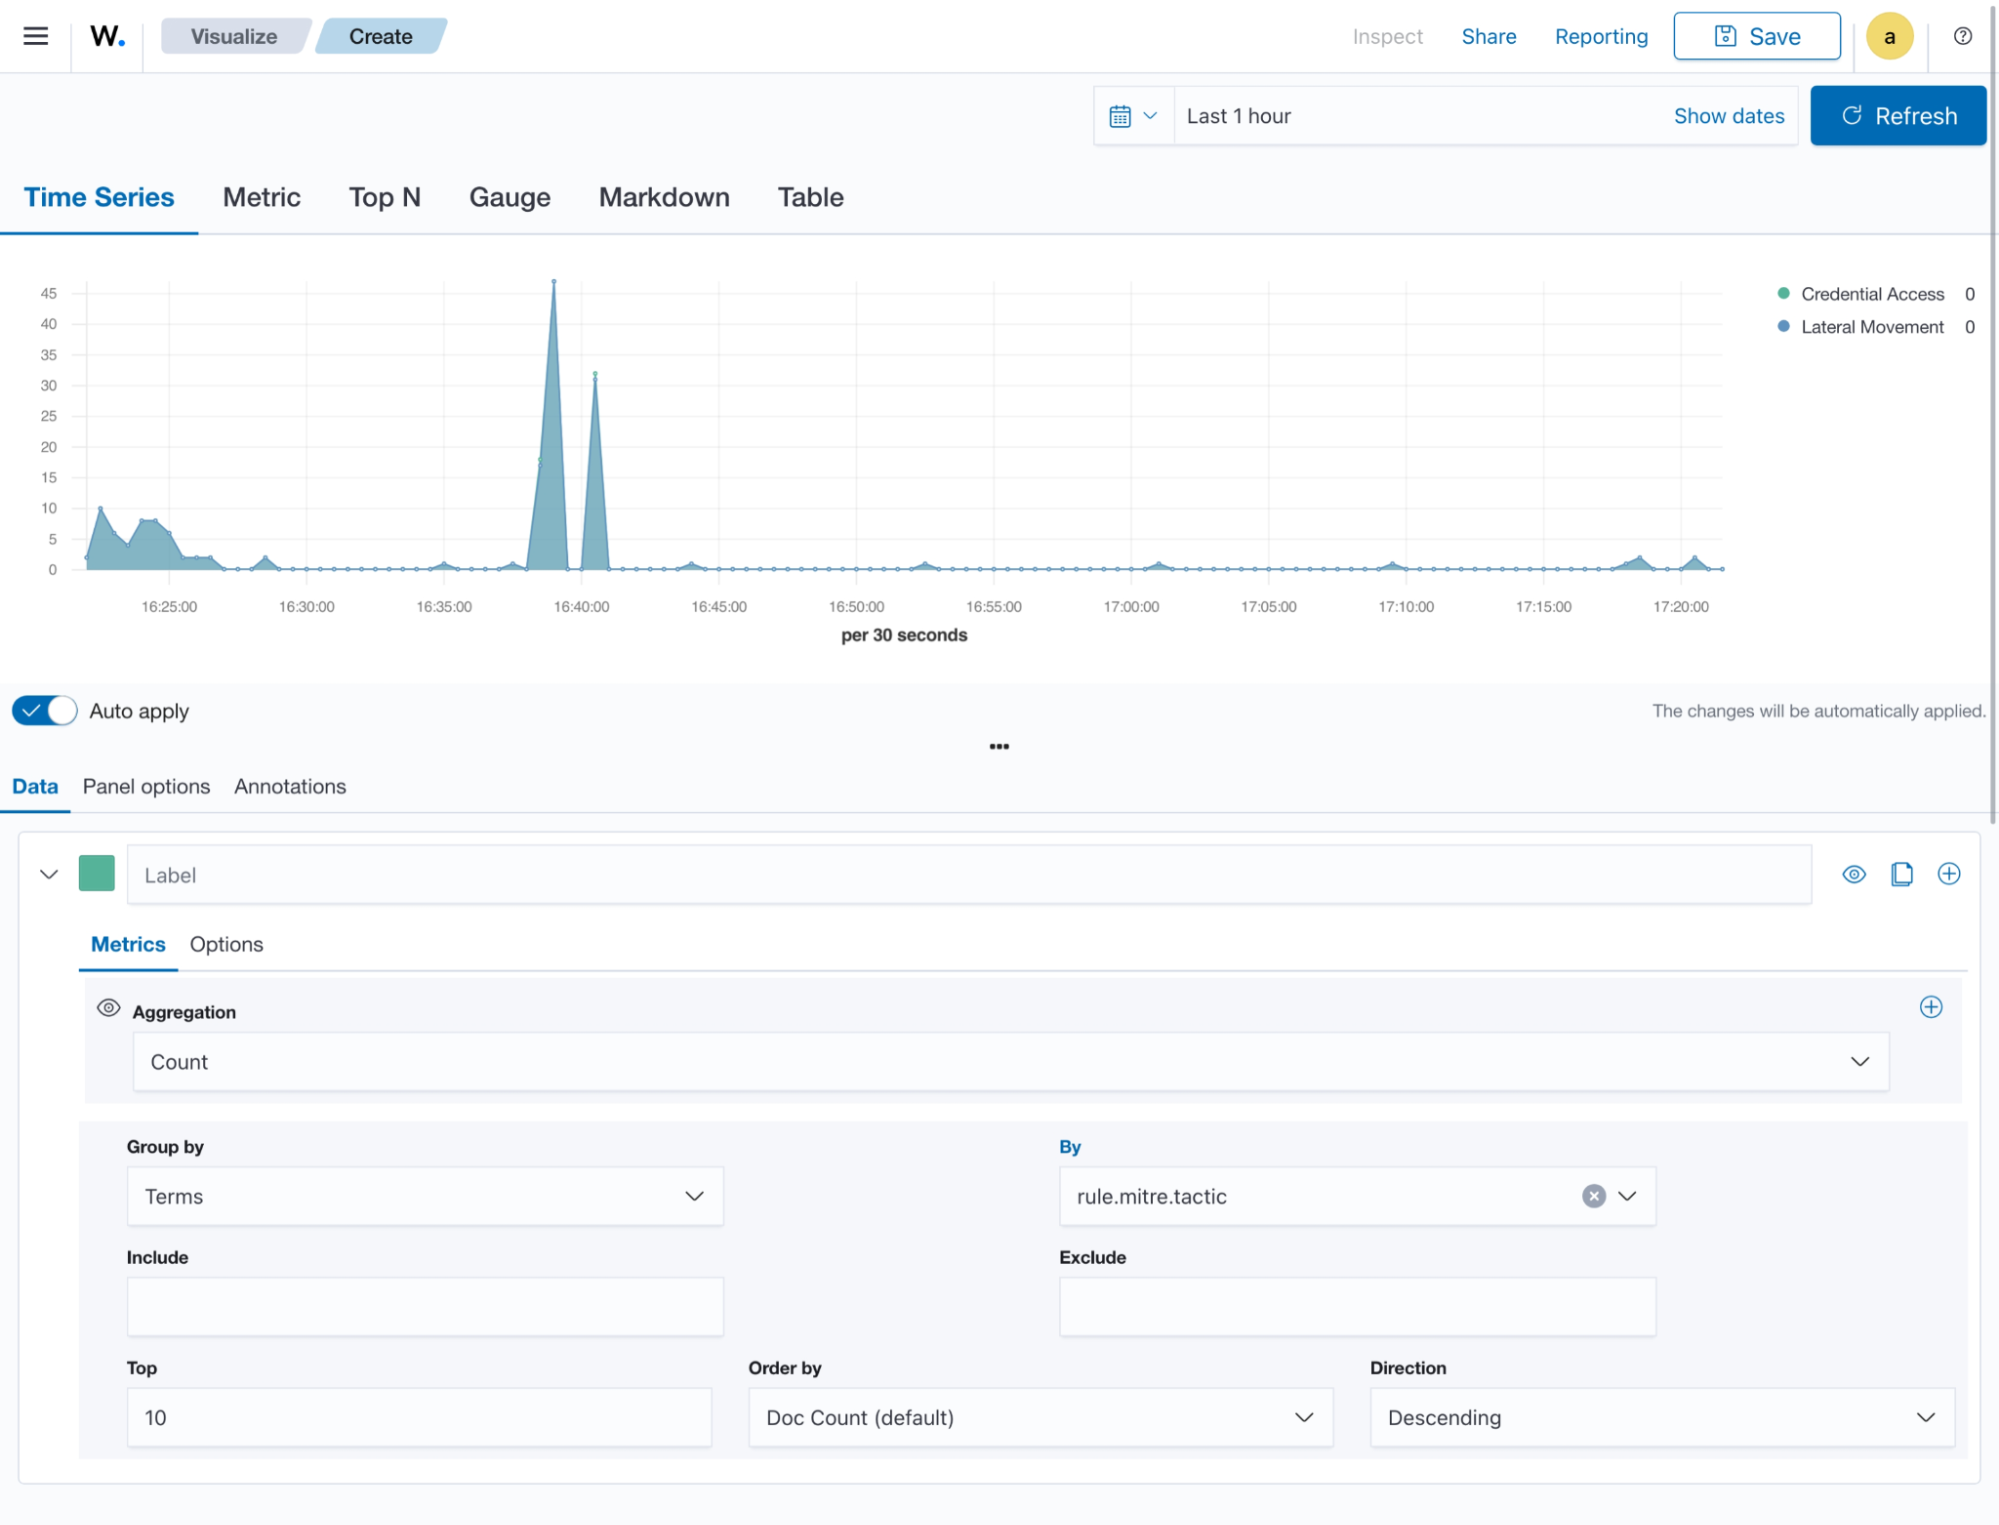Open the Group by Terms dropdown

(424, 1195)
